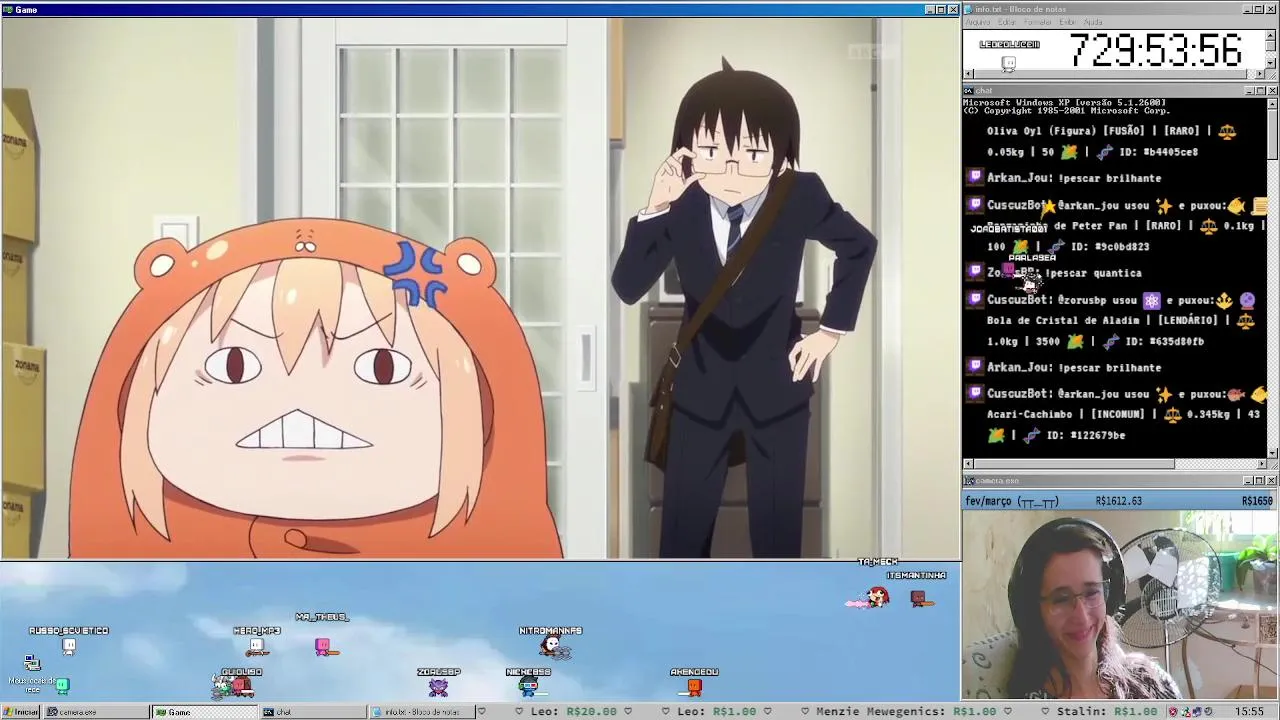Open Arquivo menu in Bloco de notas

(x=977, y=22)
